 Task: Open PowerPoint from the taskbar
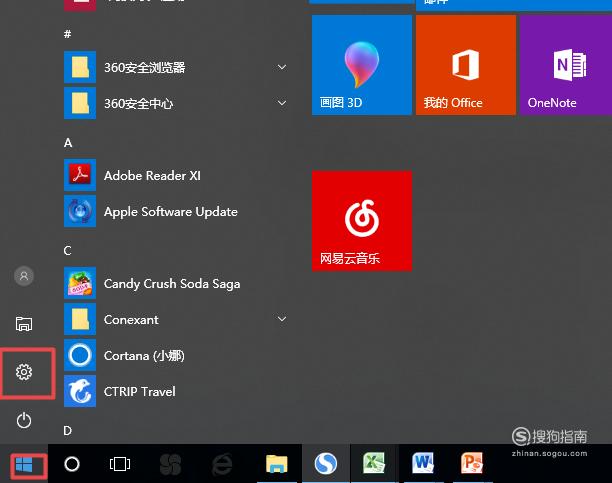[472, 463]
